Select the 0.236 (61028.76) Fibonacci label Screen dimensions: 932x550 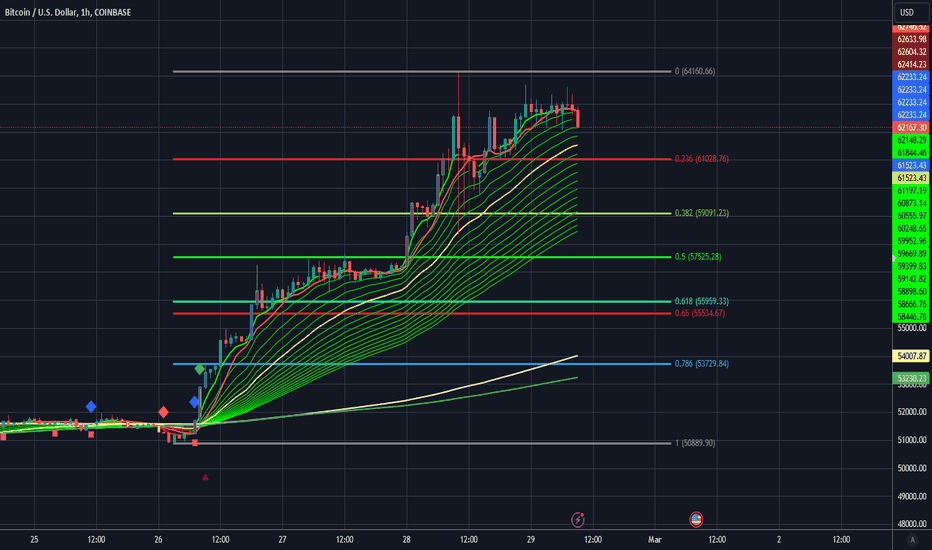click(701, 159)
